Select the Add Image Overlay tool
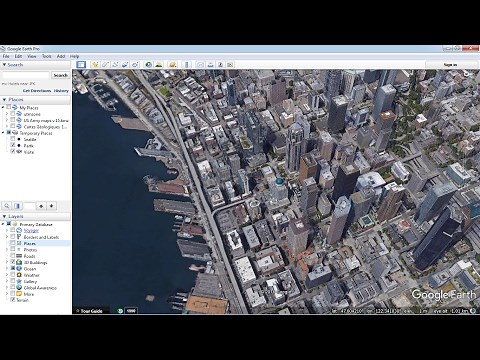The width and height of the screenshot is (480, 360). pos(125,64)
